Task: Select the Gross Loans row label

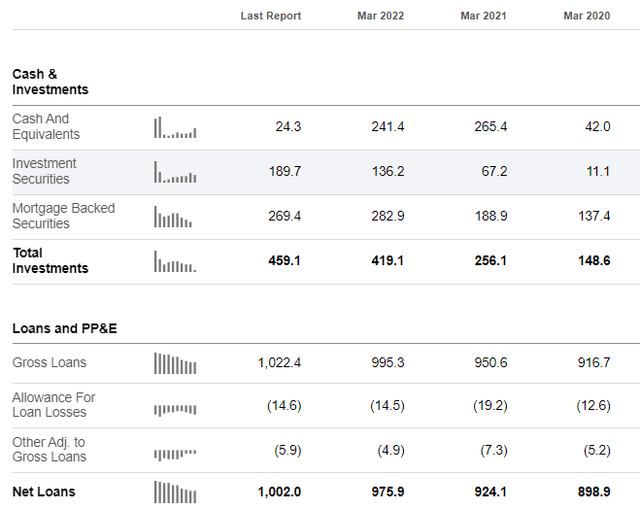Action: (49, 362)
